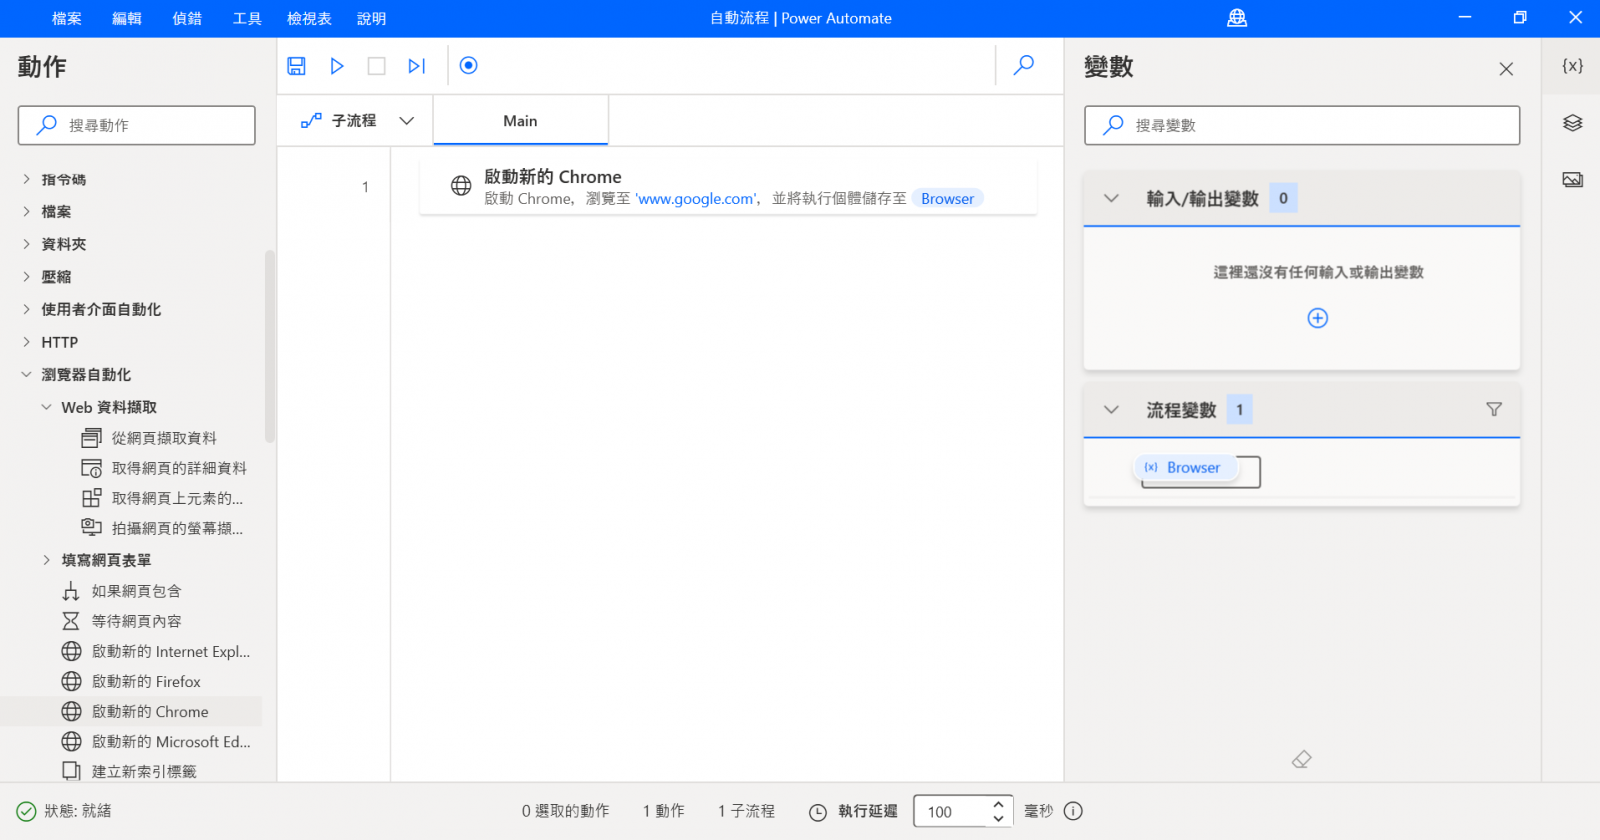Viewport: 1600px width, 840px height.
Task: Select 建立新索引標籤 action
Action: click(130, 771)
